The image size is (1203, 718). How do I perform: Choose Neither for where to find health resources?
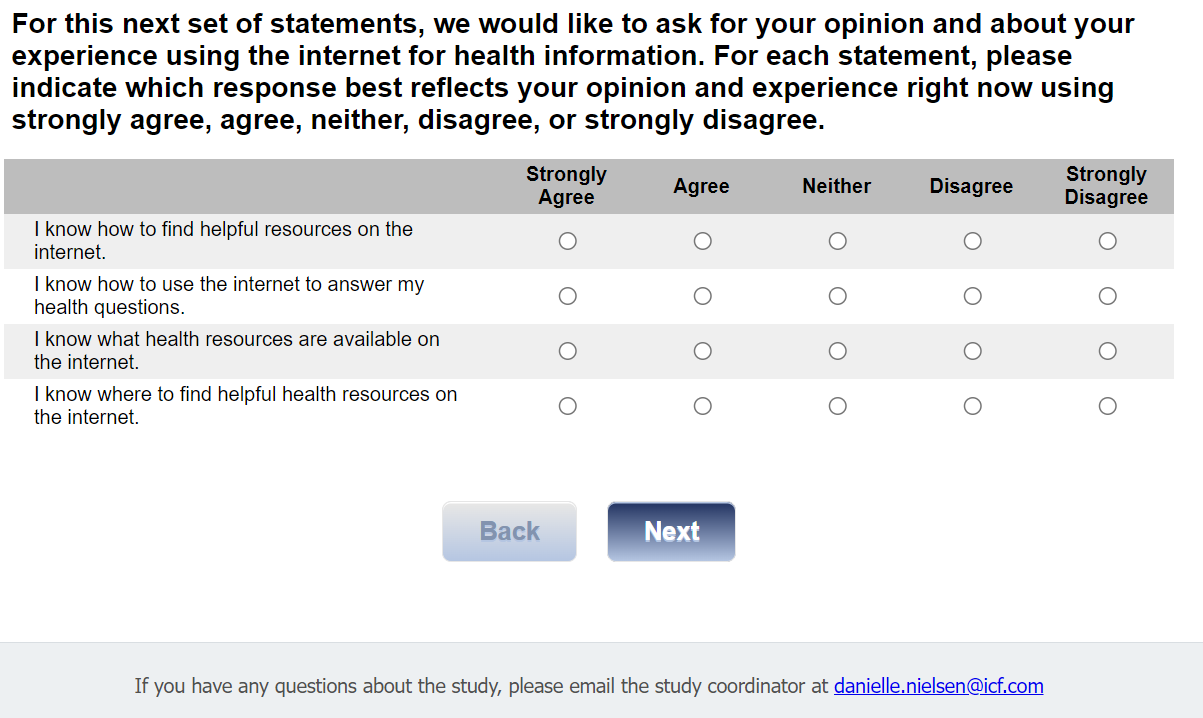pyautogui.click(x=838, y=406)
